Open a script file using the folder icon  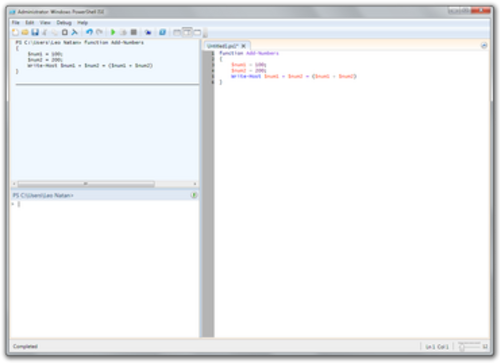point(25,32)
